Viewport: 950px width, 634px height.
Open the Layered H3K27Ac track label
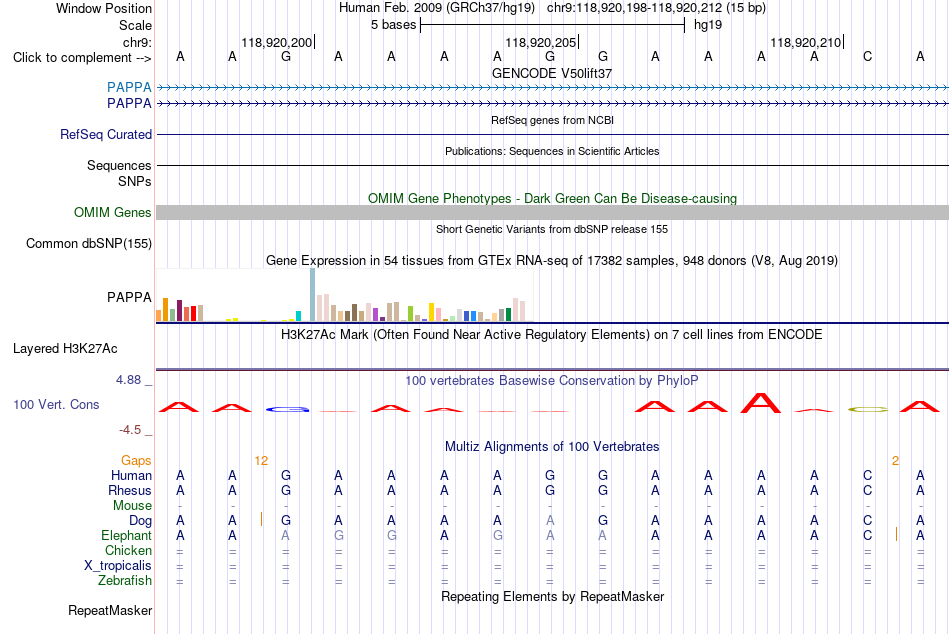pos(65,349)
